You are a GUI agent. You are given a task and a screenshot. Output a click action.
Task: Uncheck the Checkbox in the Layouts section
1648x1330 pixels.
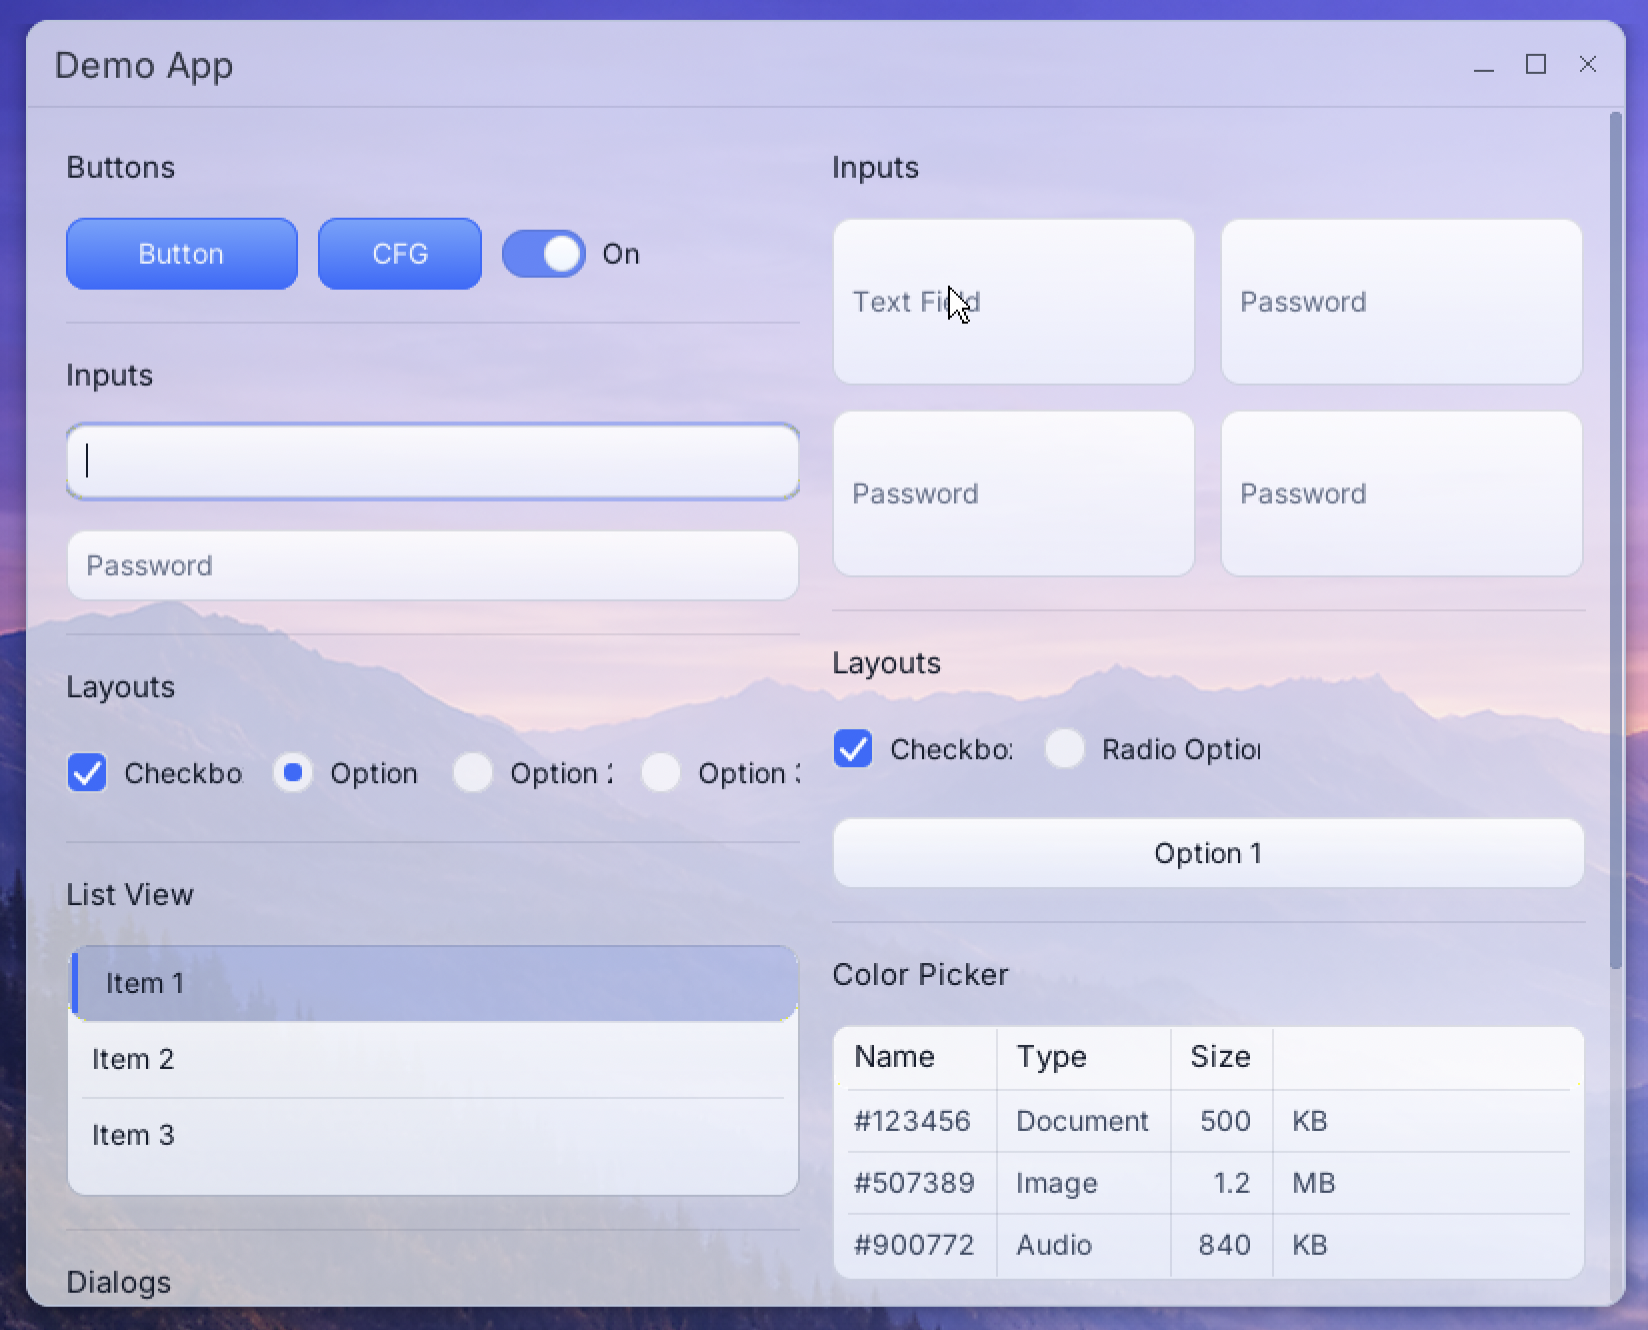87,772
